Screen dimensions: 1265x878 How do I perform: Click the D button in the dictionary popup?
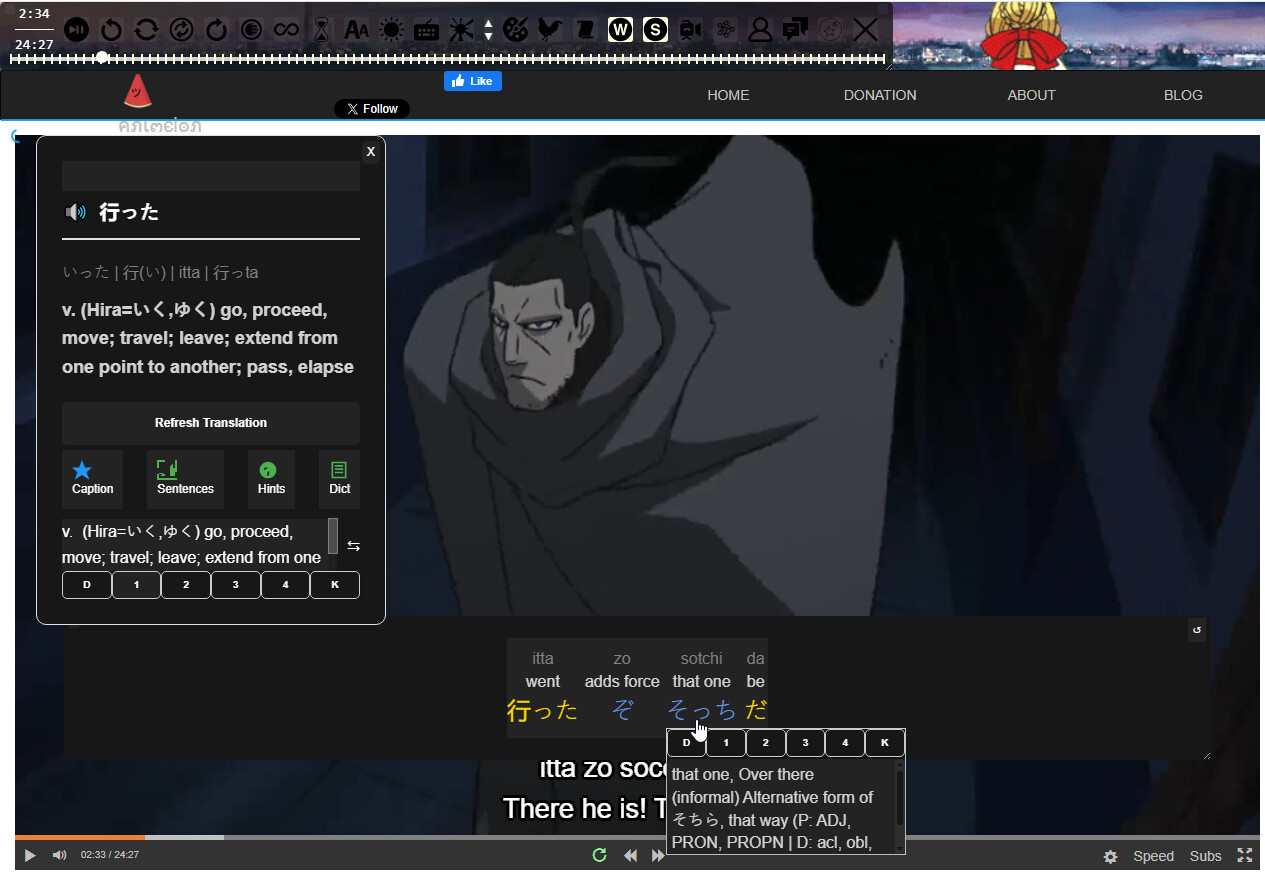tap(87, 585)
